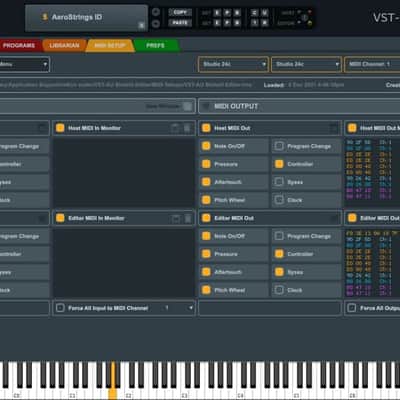Open the PREFS tab
The image size is (400, 400).
[155, 45]
